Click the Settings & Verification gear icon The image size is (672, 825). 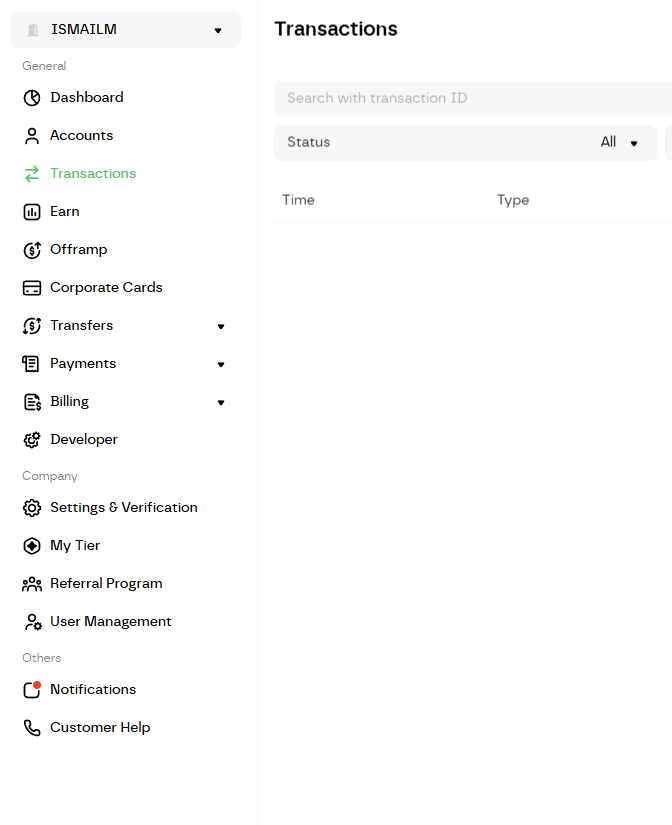pyautogui.click(x=32, y=508)
